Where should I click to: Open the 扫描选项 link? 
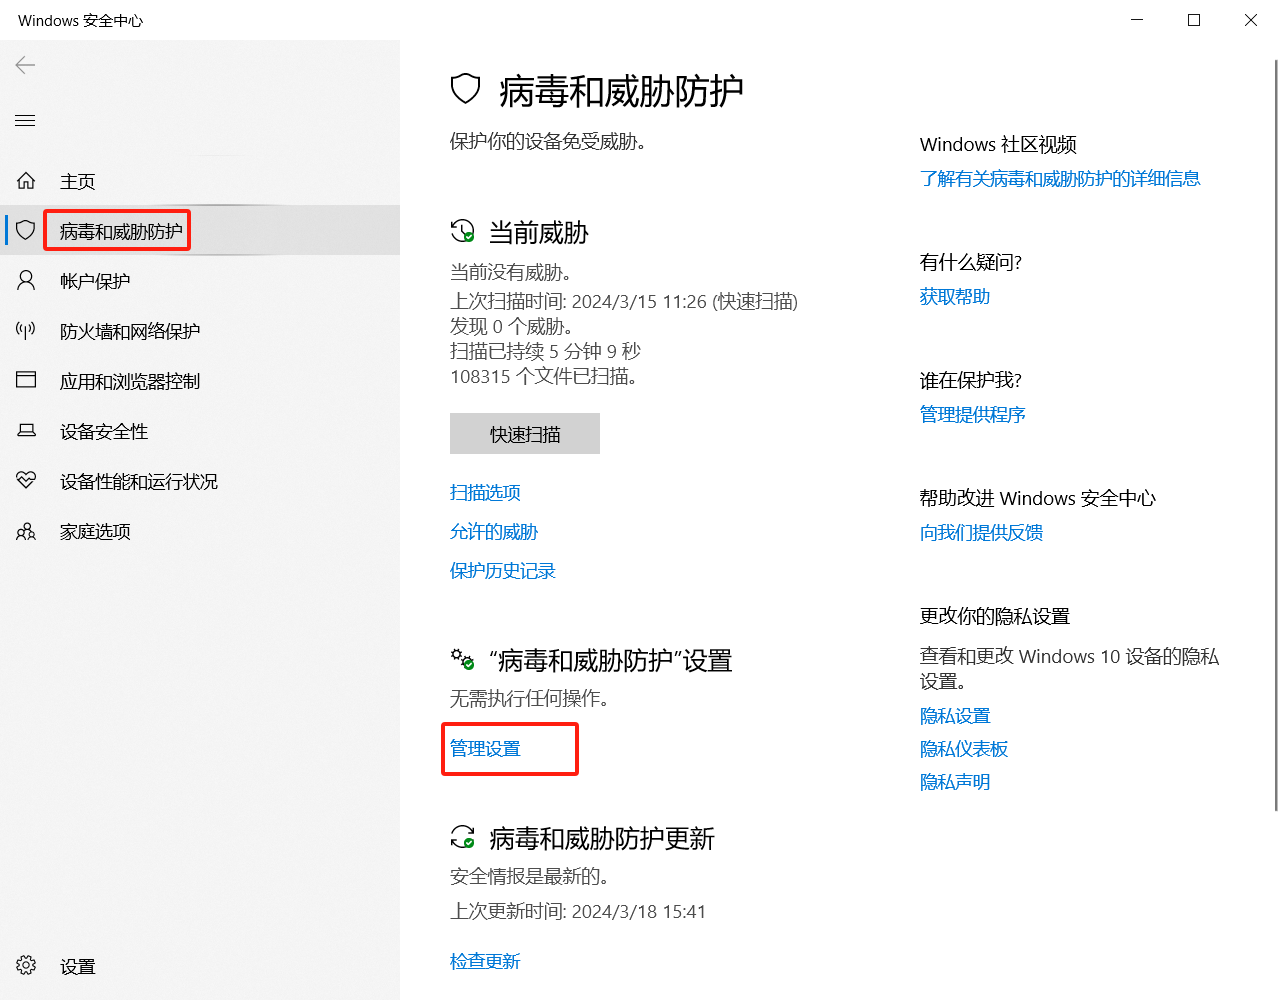(485, 492)
